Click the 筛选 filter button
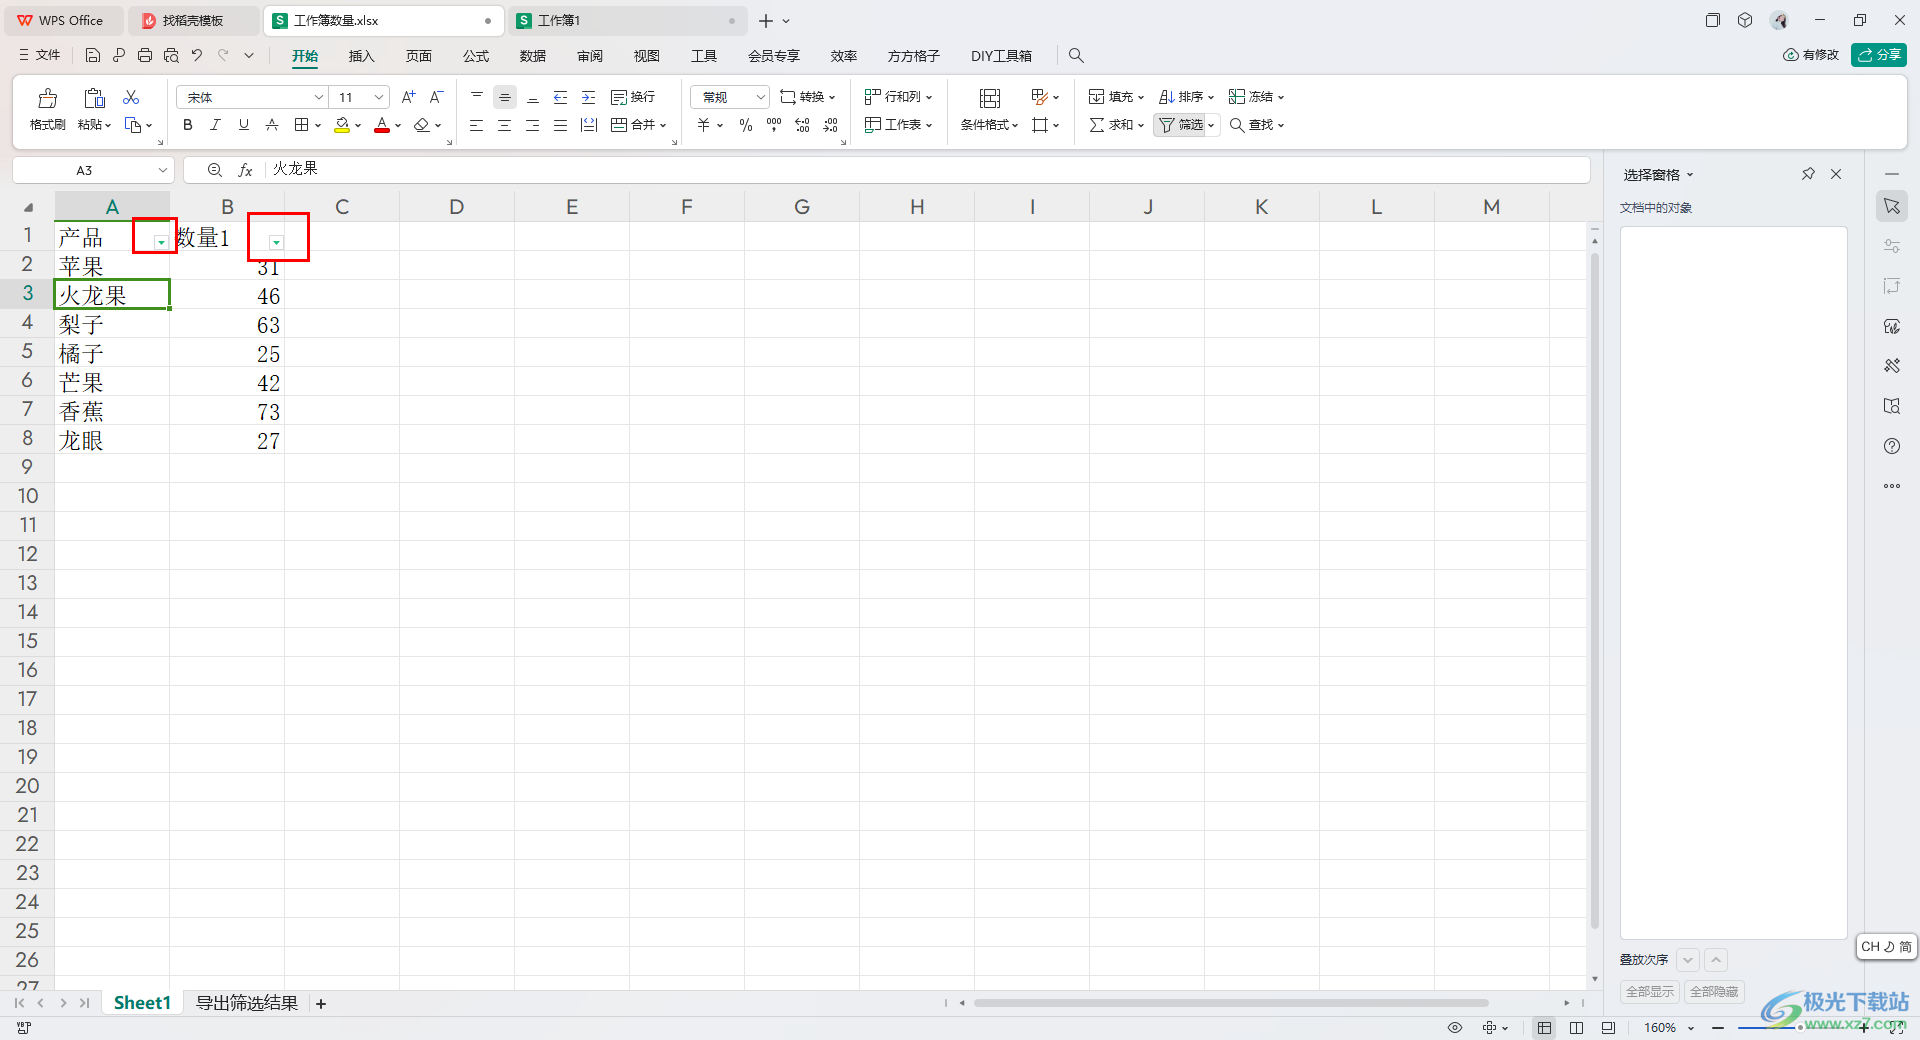The image size is (1920, 1040). pos(1181,125)
